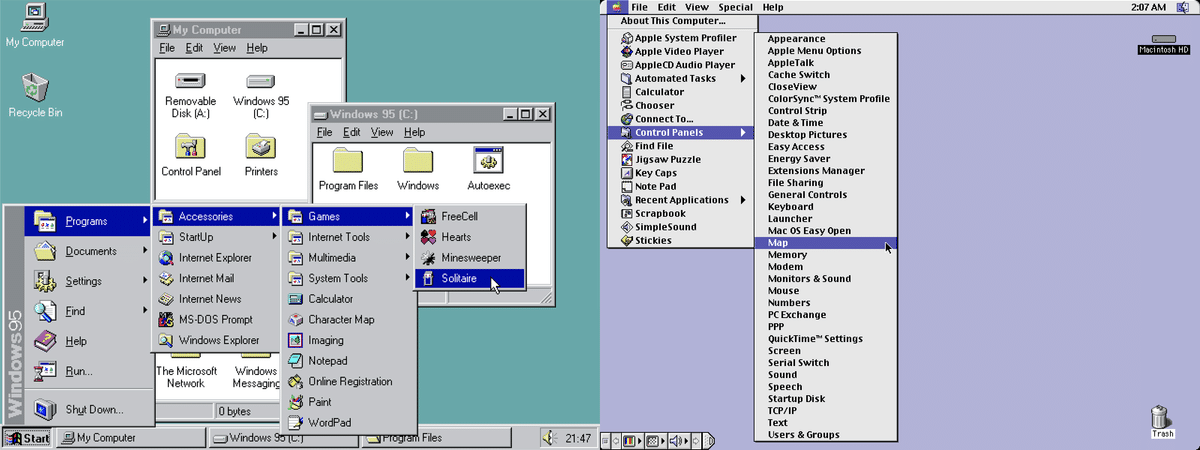Expand the StartUp submenu under Programs
Screen dimensions: 1200x450
coord(217,237)
